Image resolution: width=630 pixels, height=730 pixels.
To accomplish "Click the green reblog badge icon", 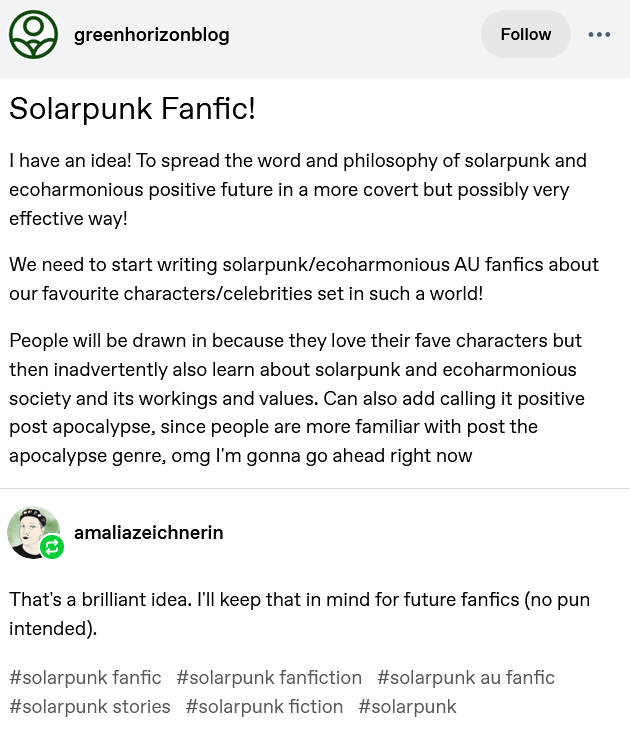I will (x=52, y=548).
